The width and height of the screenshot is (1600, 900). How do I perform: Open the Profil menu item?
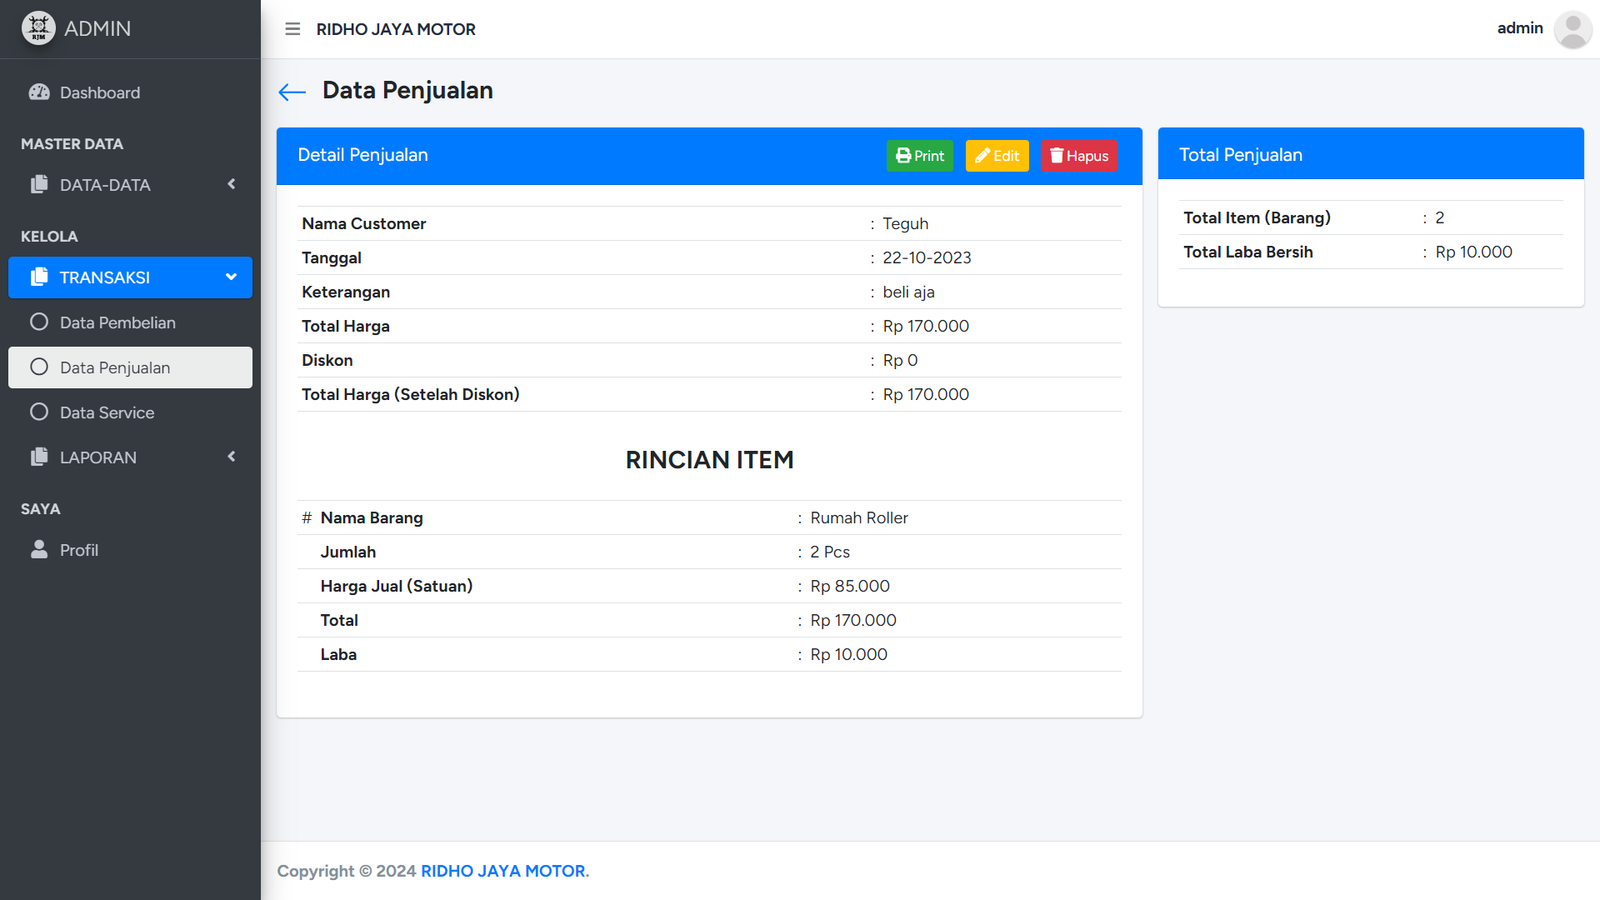(79, 550)
